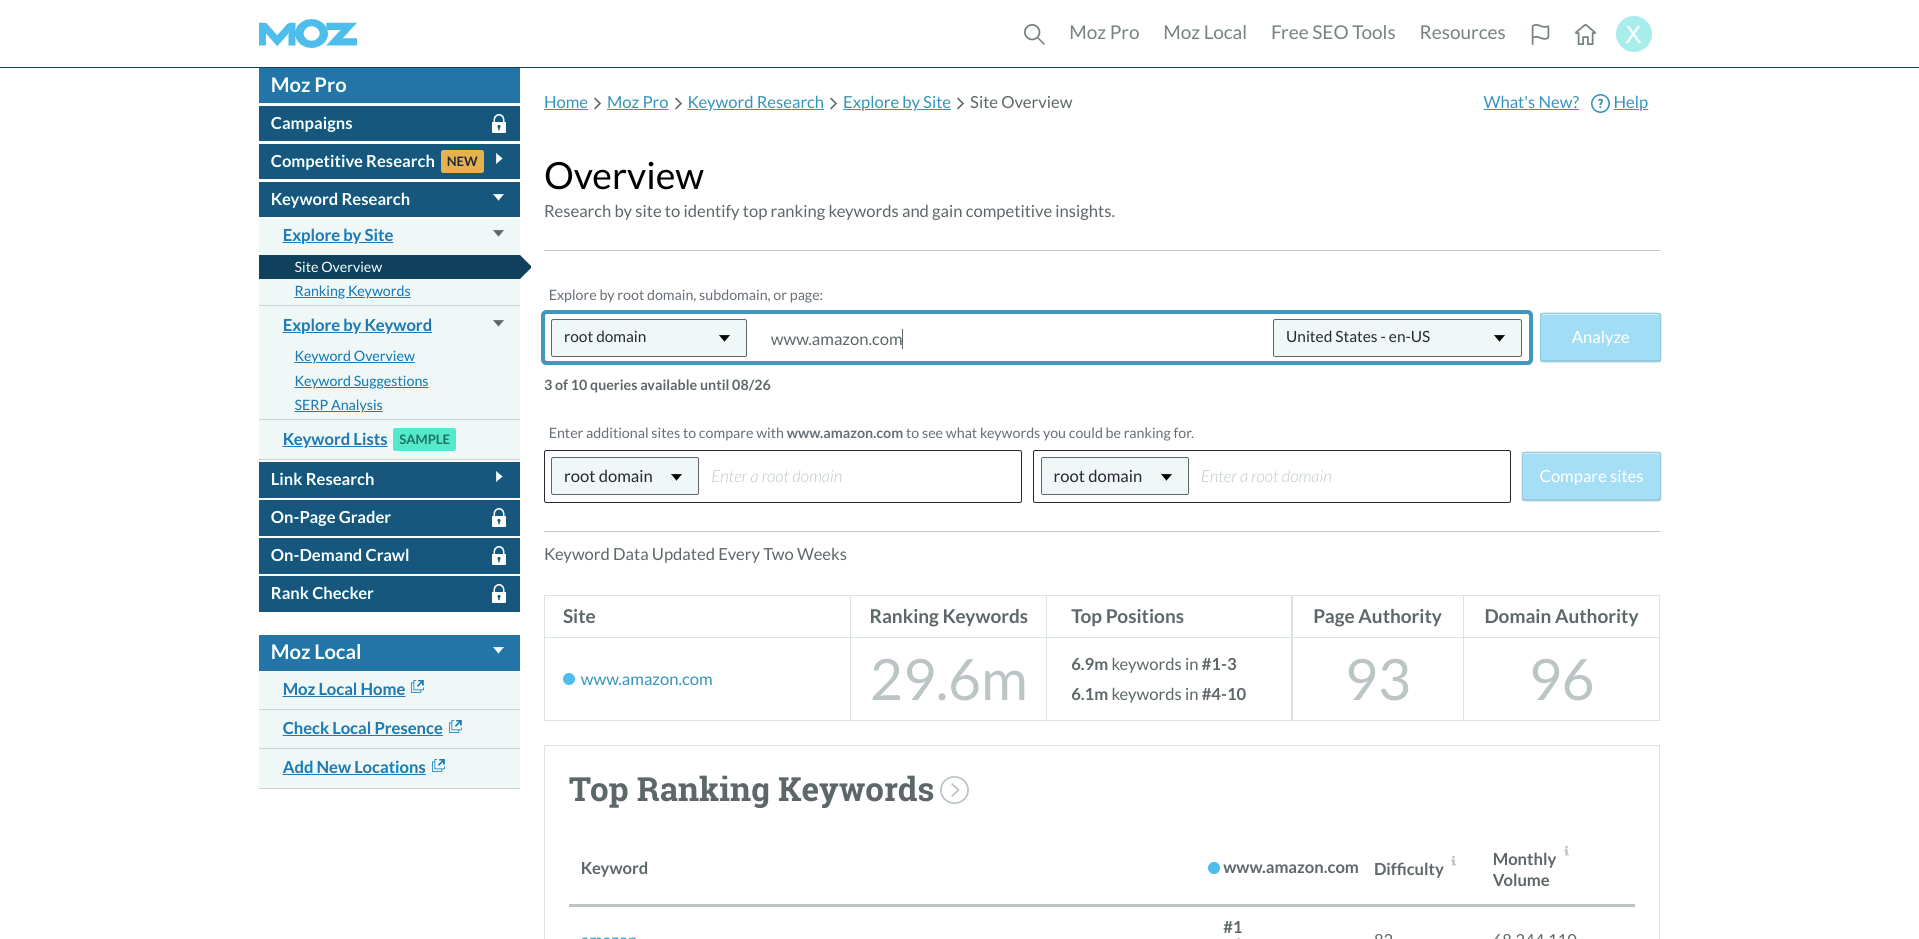Click the Explore by Keyword sidebar link
Image resolution: width=1919 pixels, height=939 pixels.
(x=357, y=325)
